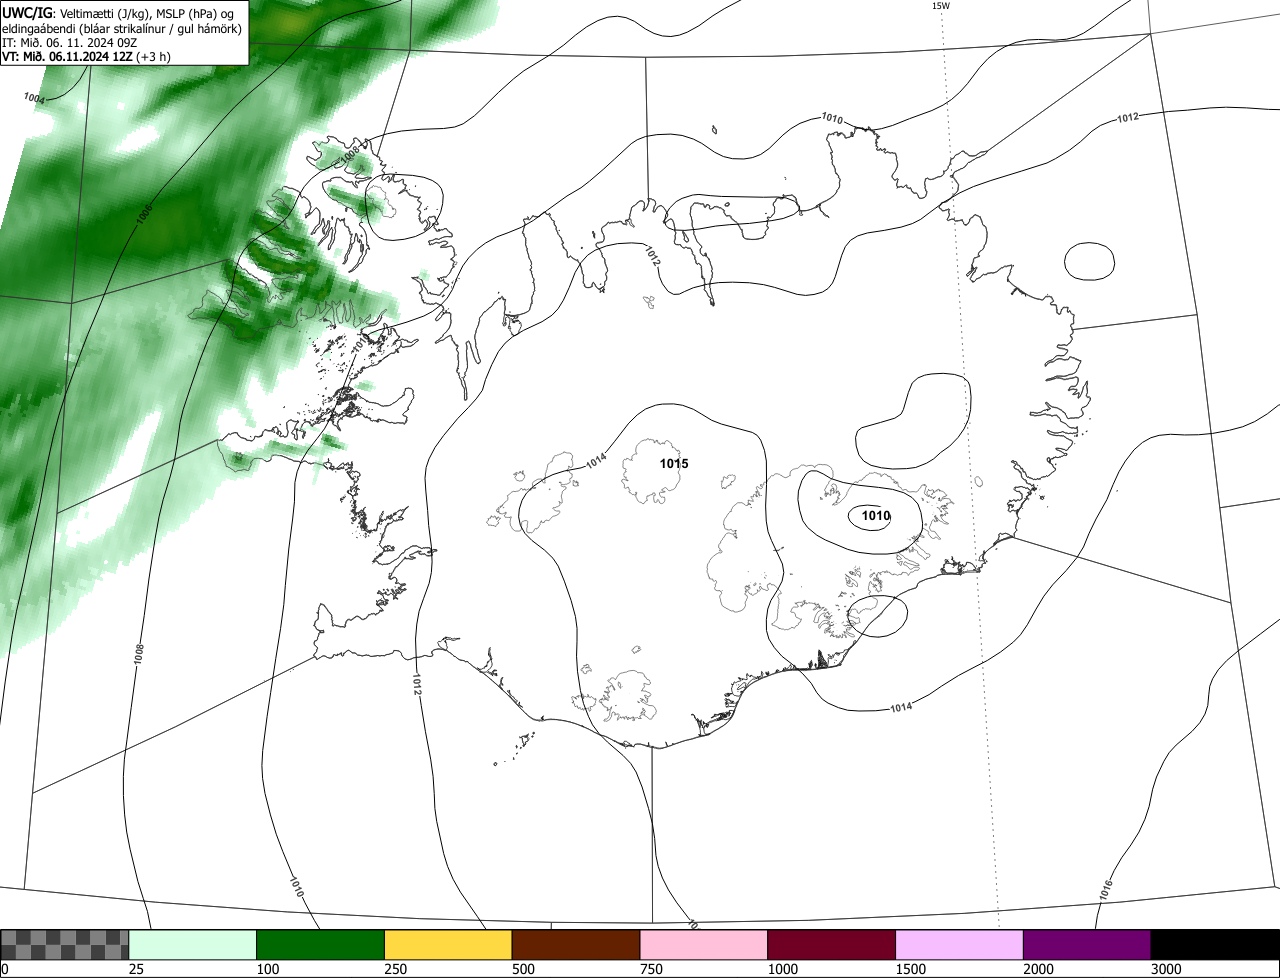Click the legend tick label '0'
This screenshot has width=1280, height=978.
click(5, 969)
